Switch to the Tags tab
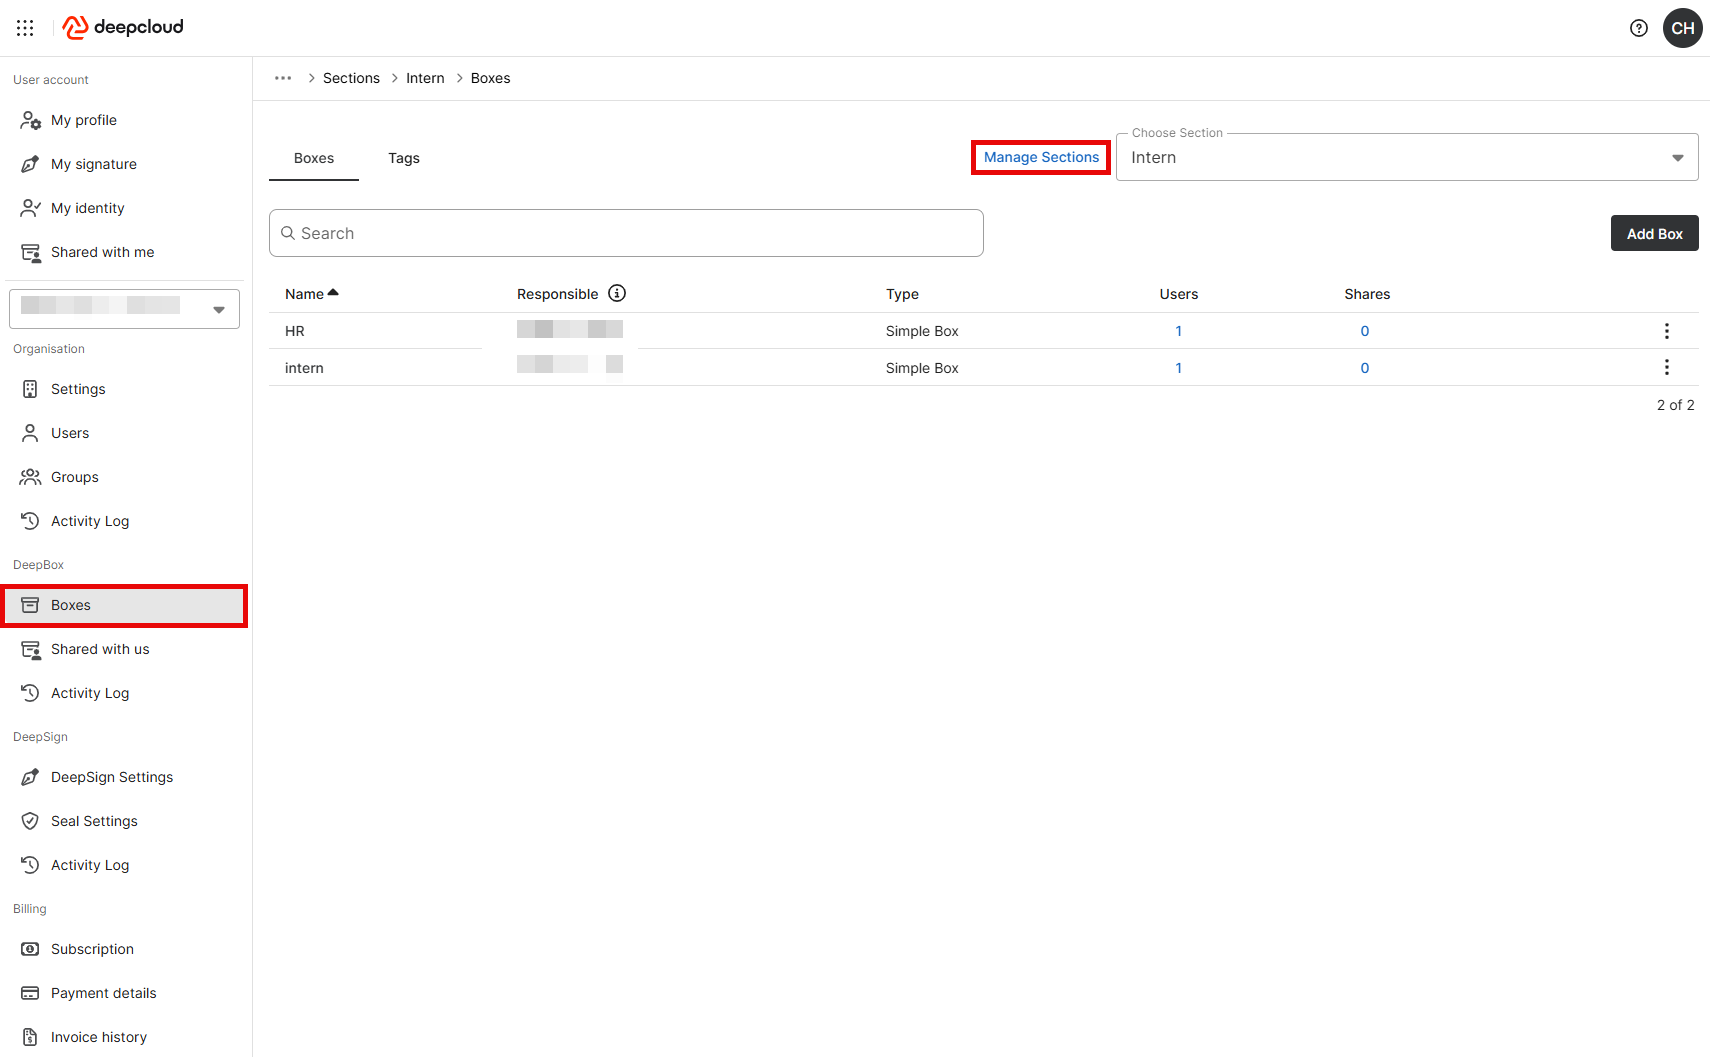 coord(404,158)
